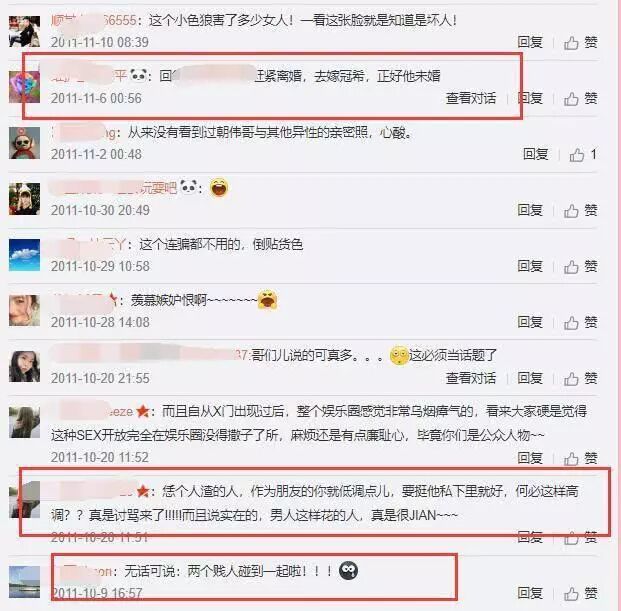
Task: Open the Teletubby avatar commenter's profile
Action: click(25, 143)
